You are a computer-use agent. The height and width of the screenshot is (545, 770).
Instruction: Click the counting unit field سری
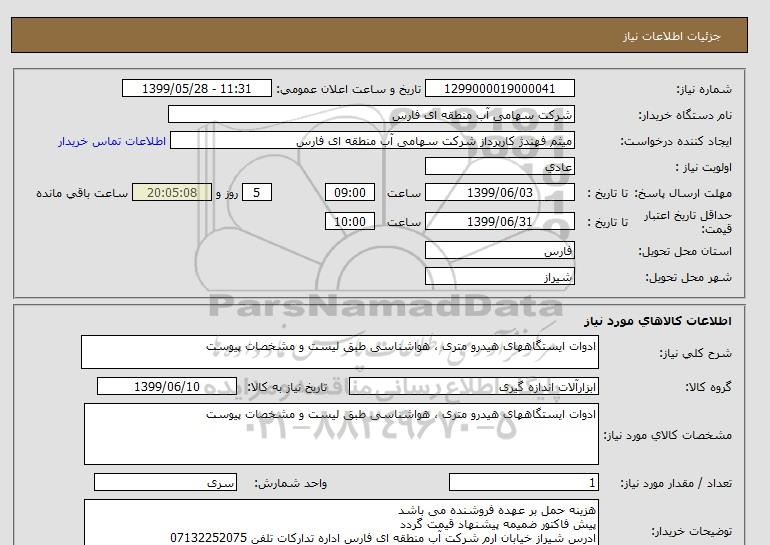(x=165, y=483)
